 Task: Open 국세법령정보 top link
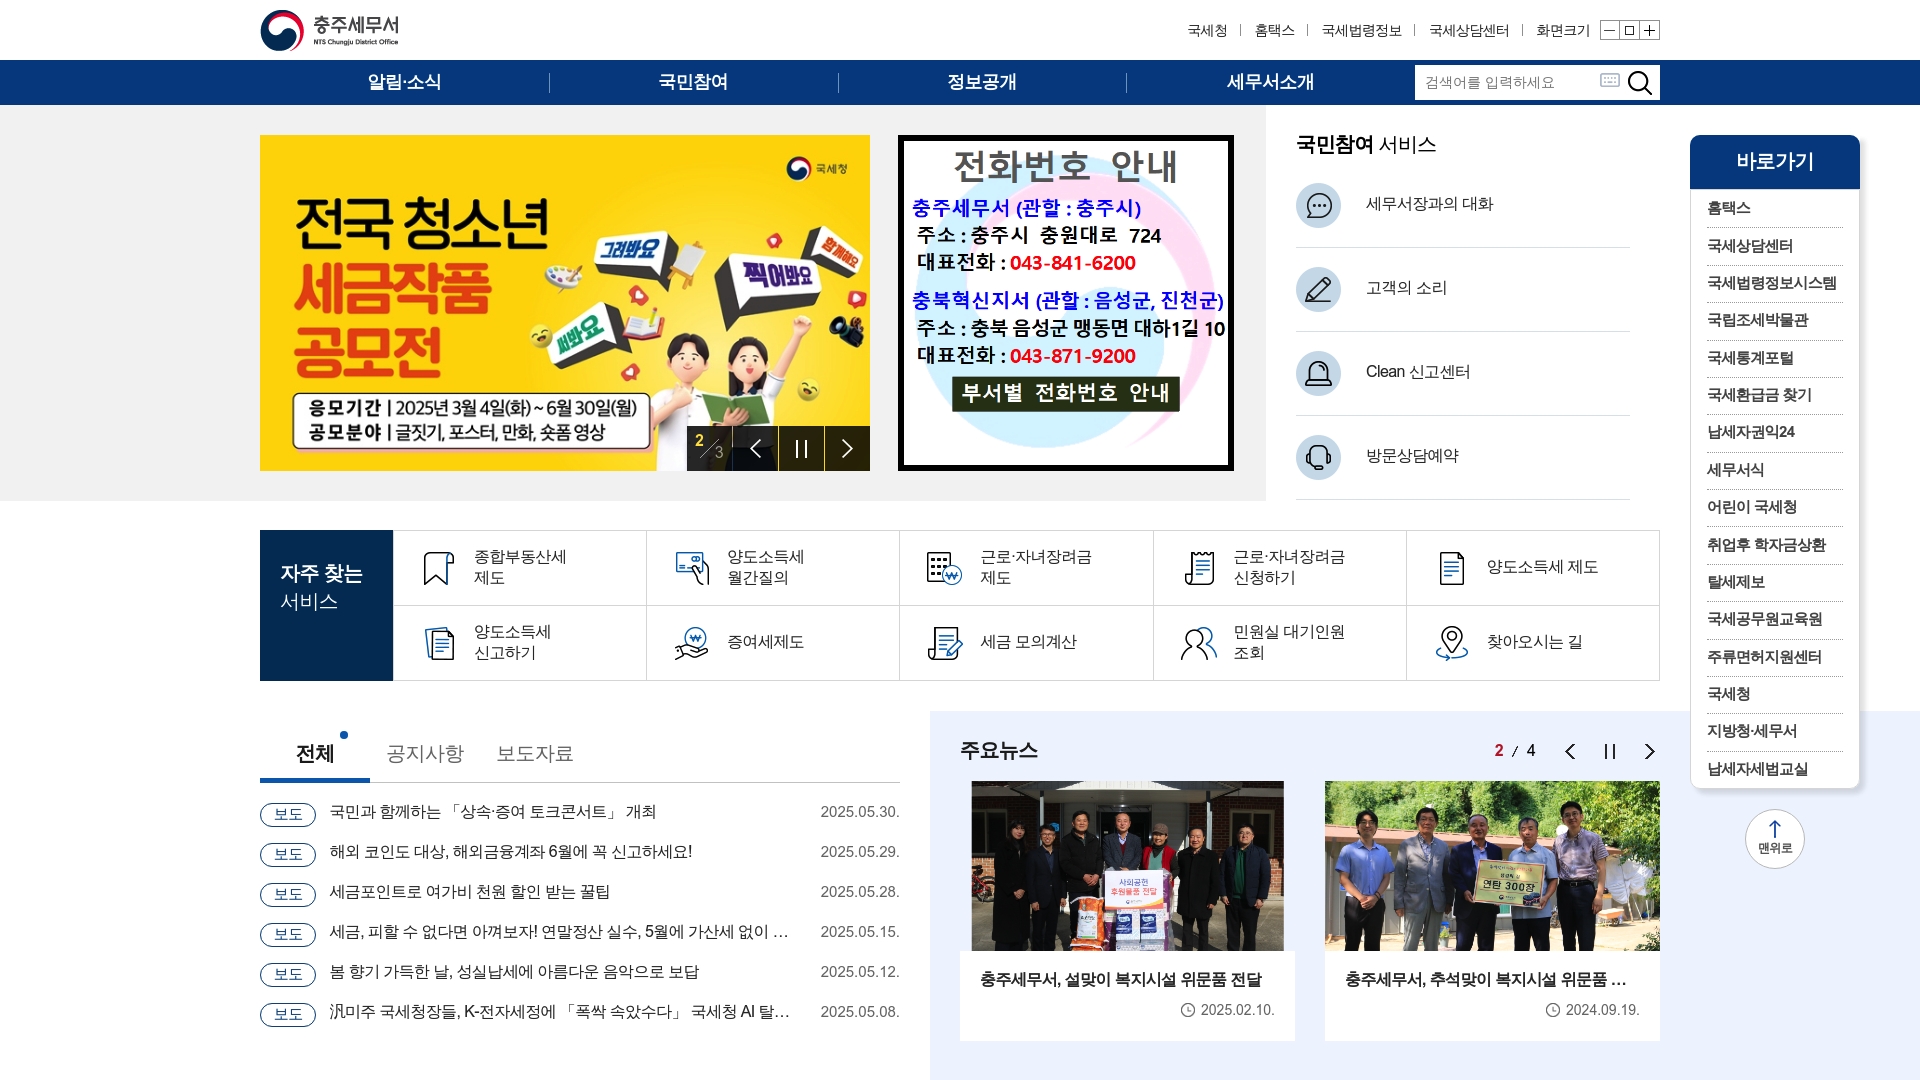tap(1362, 31)
